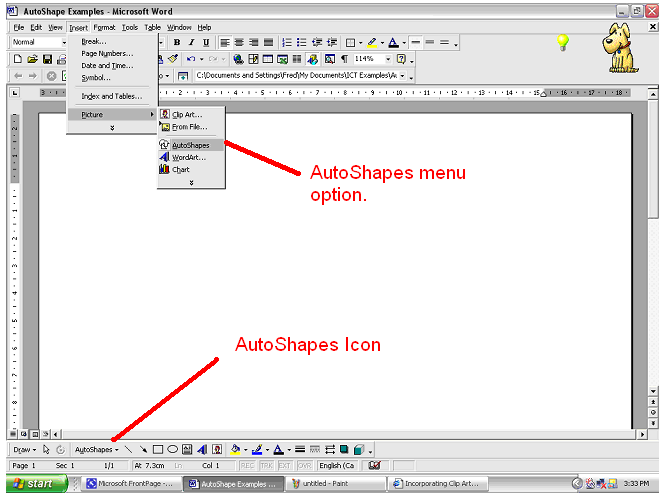Expand the Insert menu's hidden items
The height and width of the screenshot is (498, 663).
tap(112, 128)
